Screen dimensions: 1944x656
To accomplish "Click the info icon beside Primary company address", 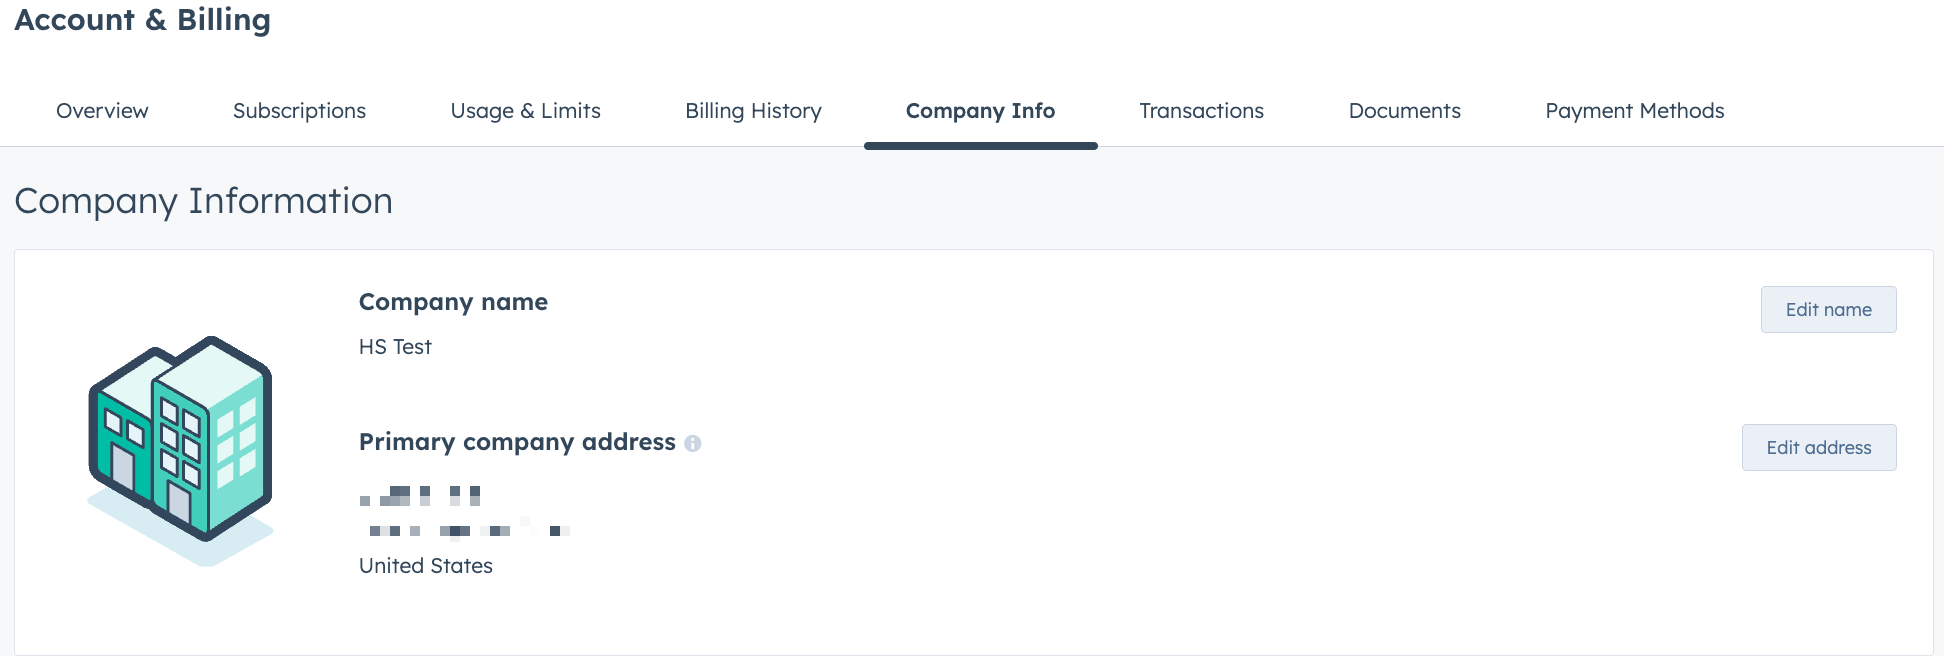I will point(693,443).
